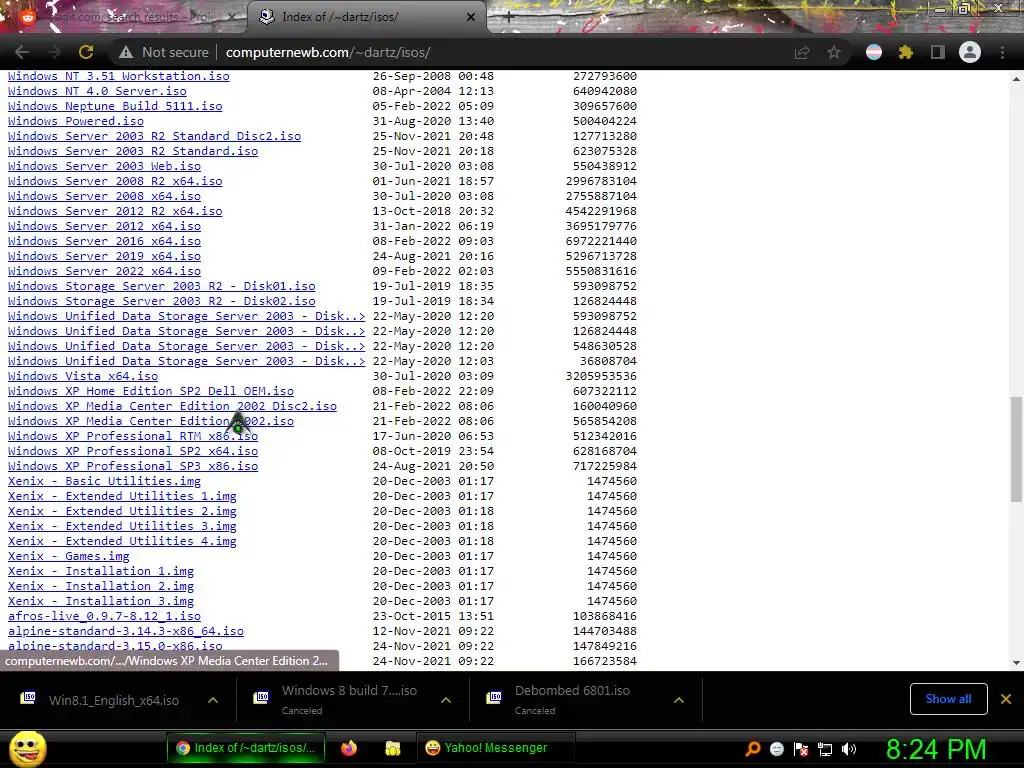Click the Chrome taskbar button Index of /~dartz/isos/
The height and width of the screenshot is (768, 1024).
[x=246, y=748]
